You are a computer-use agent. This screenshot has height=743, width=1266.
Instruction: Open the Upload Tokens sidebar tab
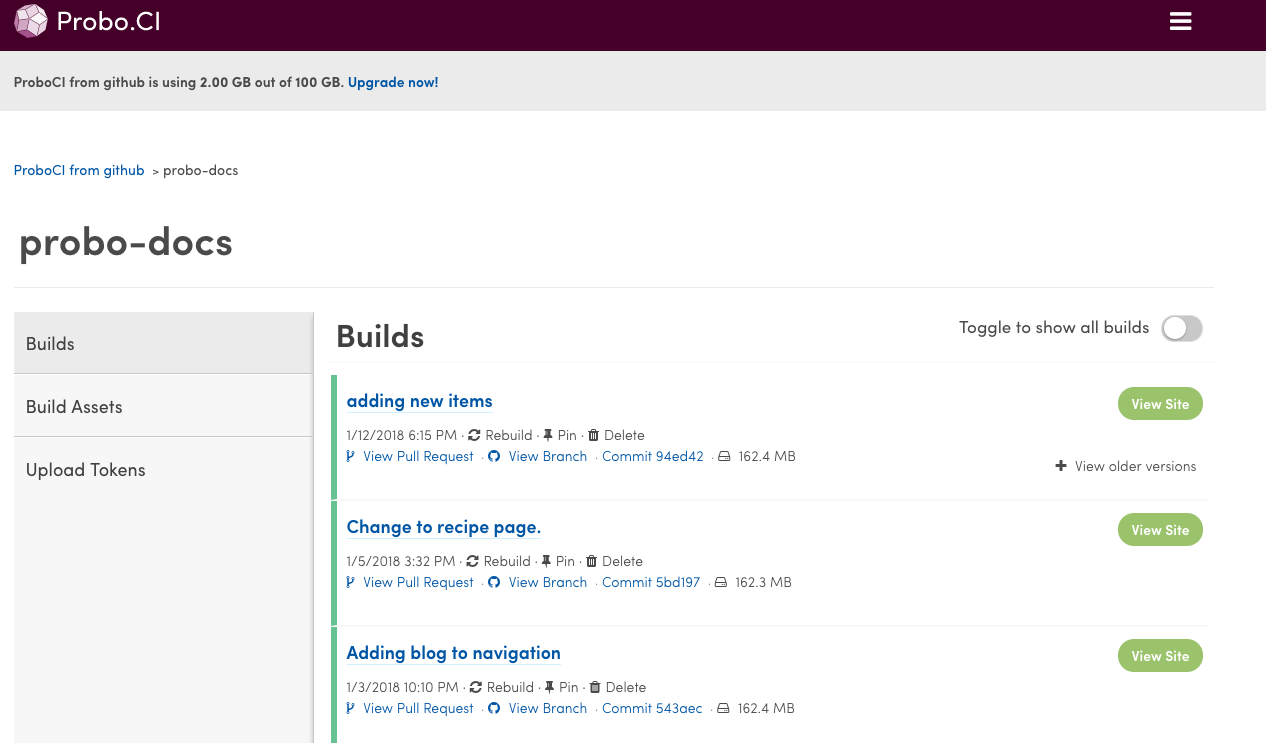(164, 469)
